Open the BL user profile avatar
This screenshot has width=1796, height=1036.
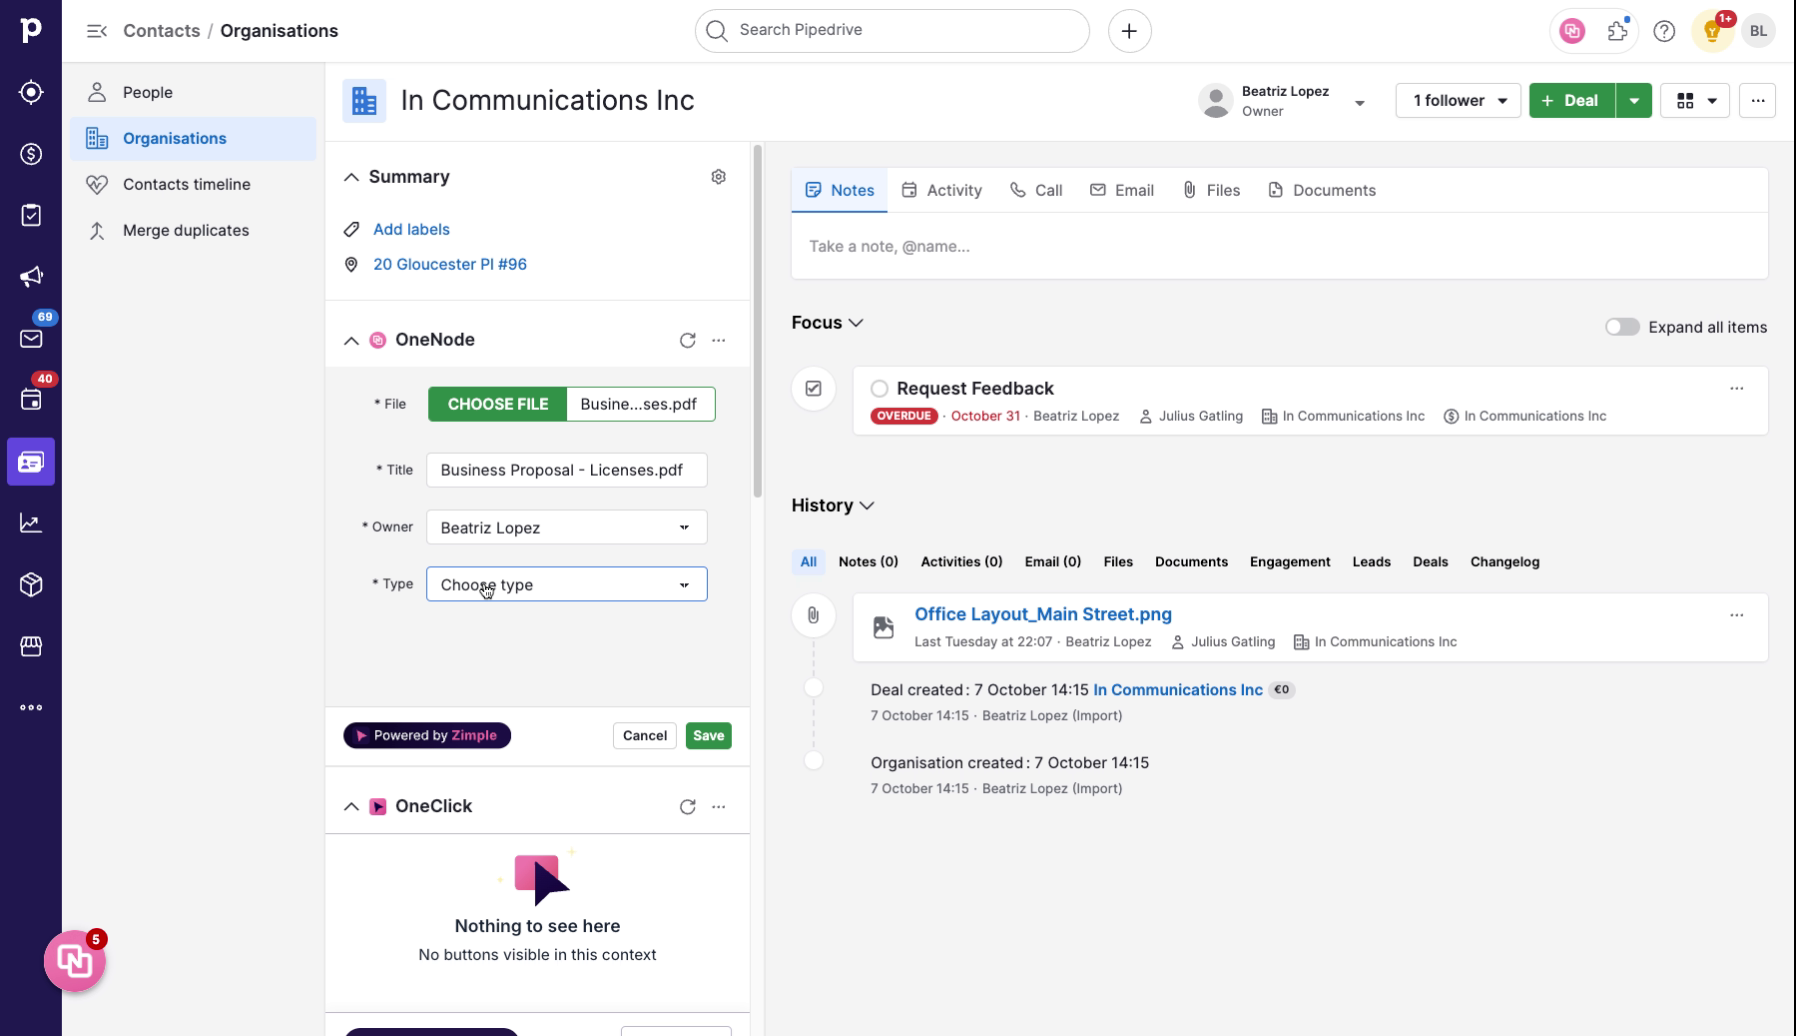(x=1758, y=31)
